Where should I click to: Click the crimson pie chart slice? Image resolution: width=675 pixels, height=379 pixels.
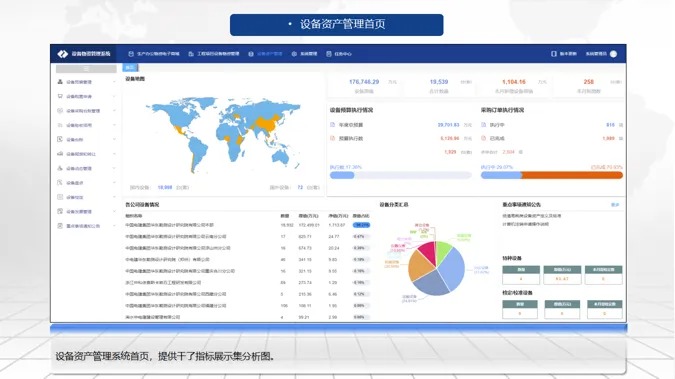point(428,253)
